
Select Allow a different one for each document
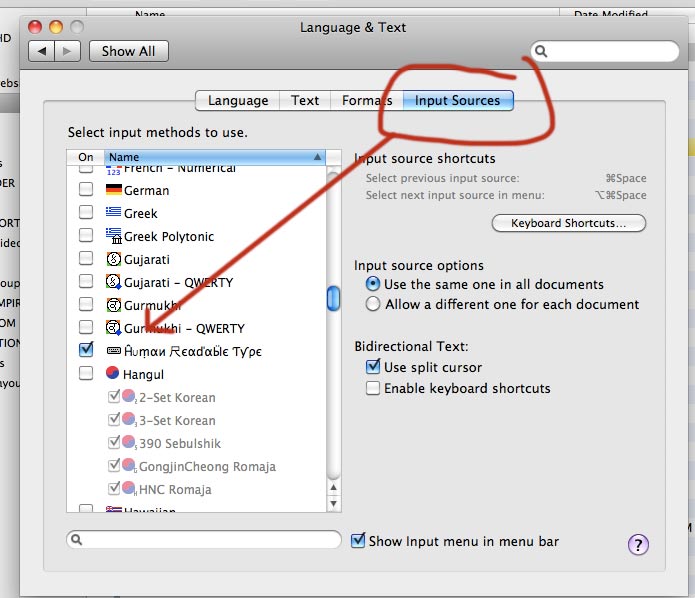click(373, 304)
